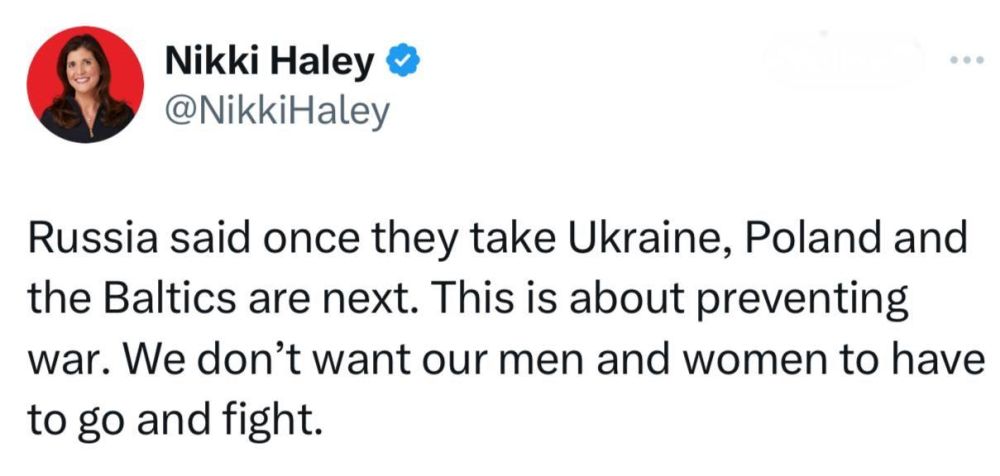
Task: Click the Nikki Haley display name
Action: tap(270, 63)
